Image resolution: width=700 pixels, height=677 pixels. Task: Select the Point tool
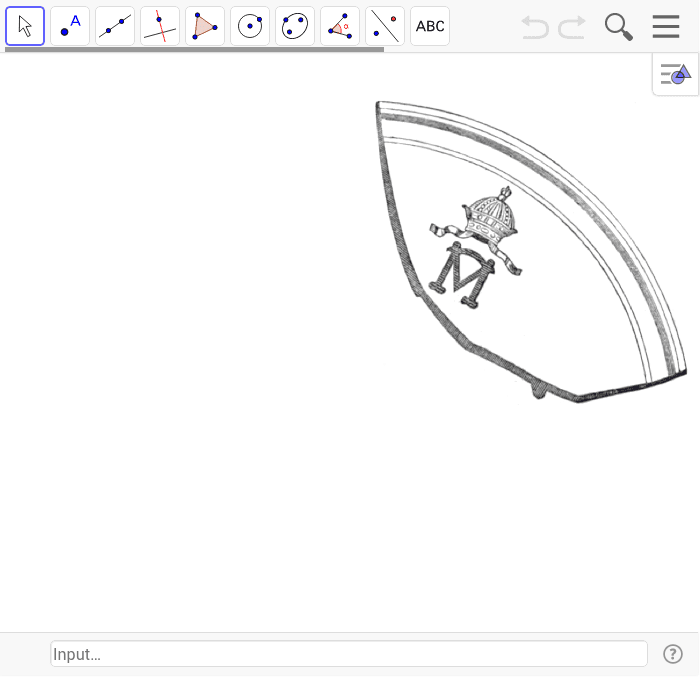point(70,26)
